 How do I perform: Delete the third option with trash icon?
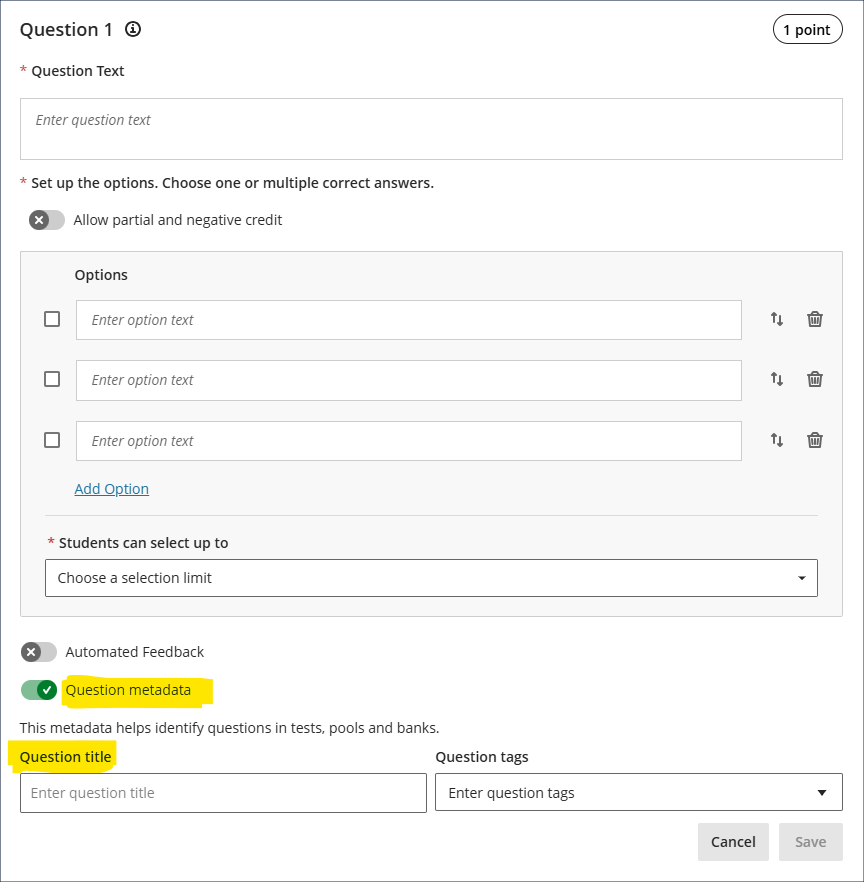tap(815, 440)
